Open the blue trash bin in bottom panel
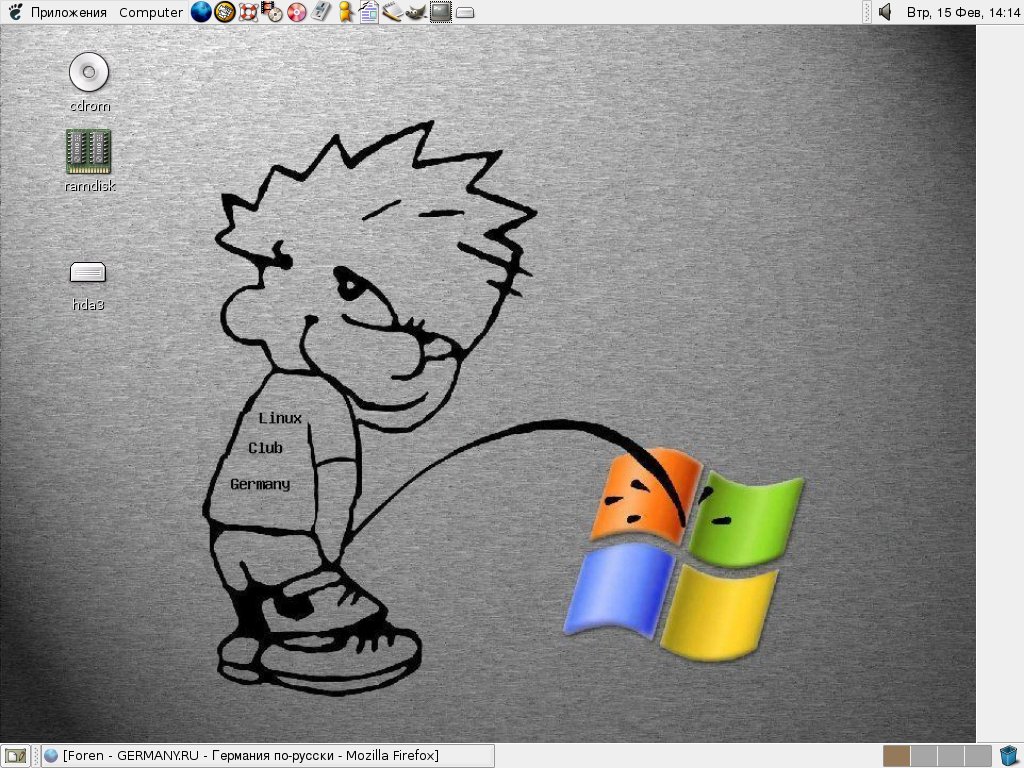Viewport: 1024px width, 768px height. (1009, 756)
